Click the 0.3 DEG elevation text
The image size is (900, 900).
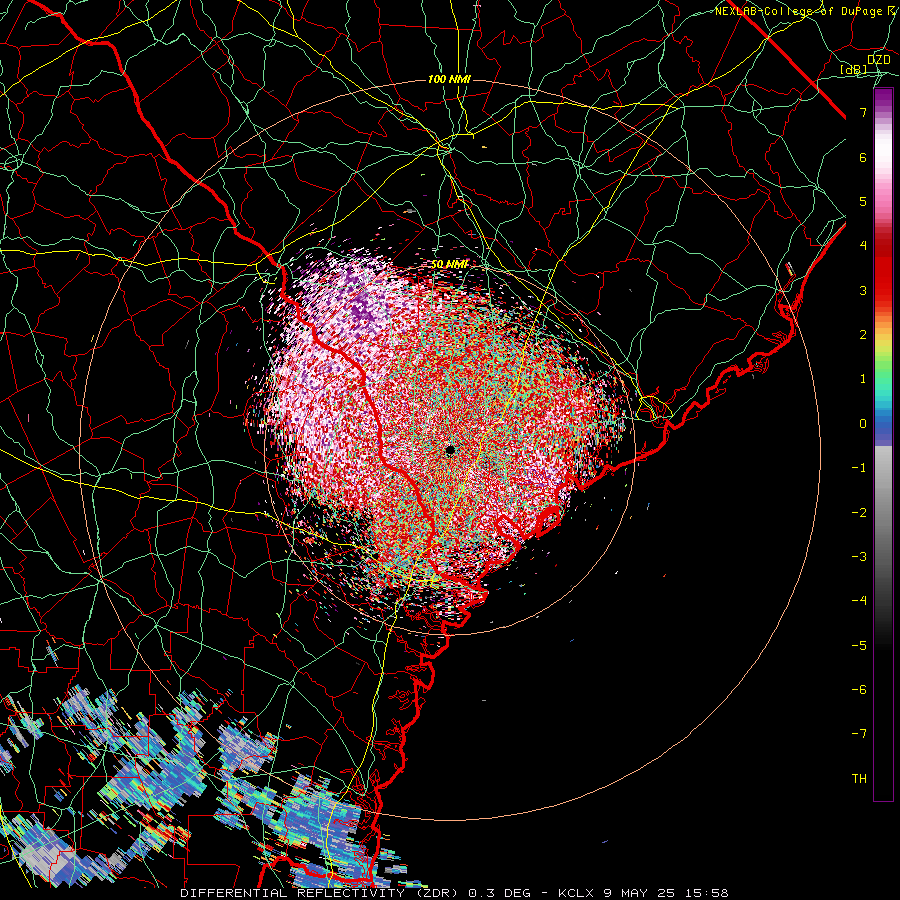(x=499, y=893)
